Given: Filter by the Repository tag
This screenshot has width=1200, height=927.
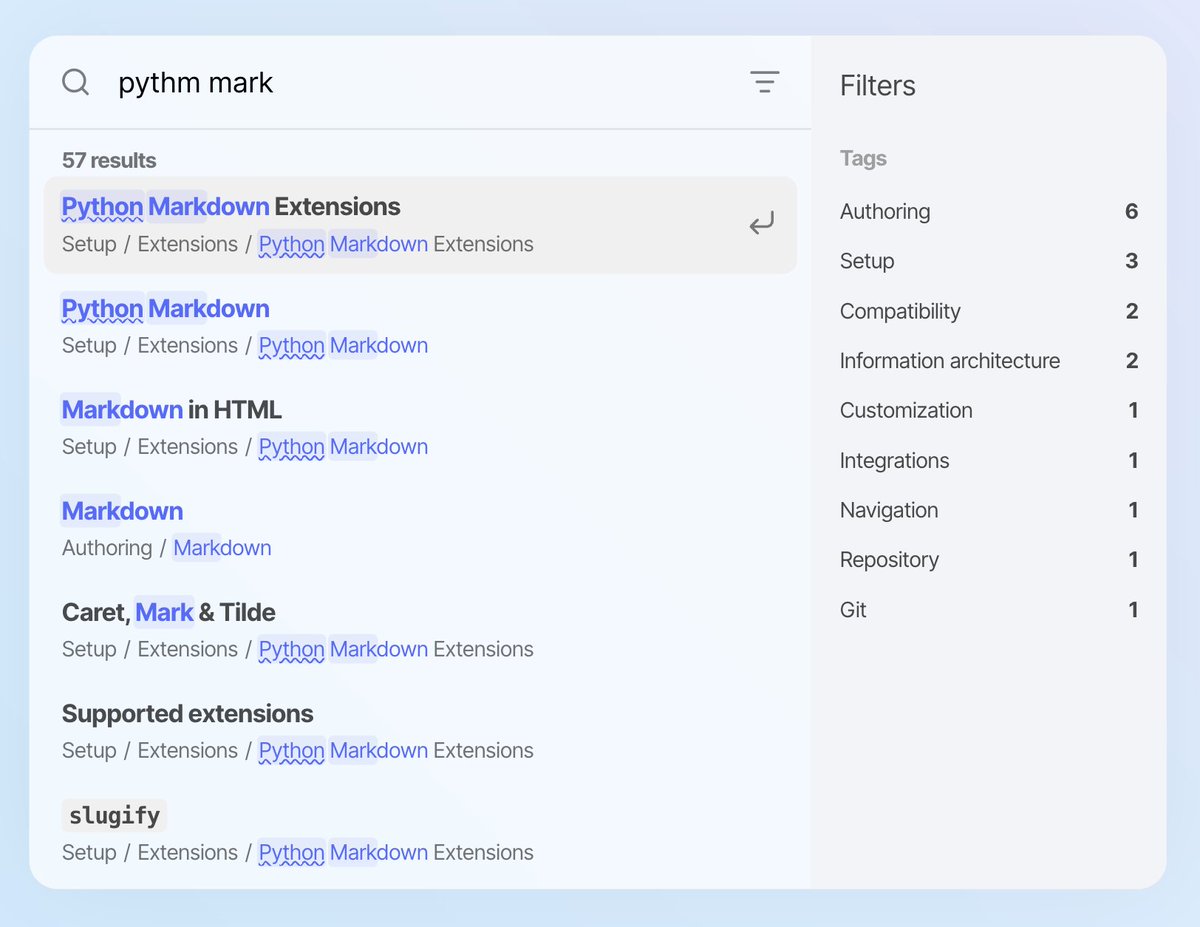Looking at the screenshot, I should coord(989,560).
